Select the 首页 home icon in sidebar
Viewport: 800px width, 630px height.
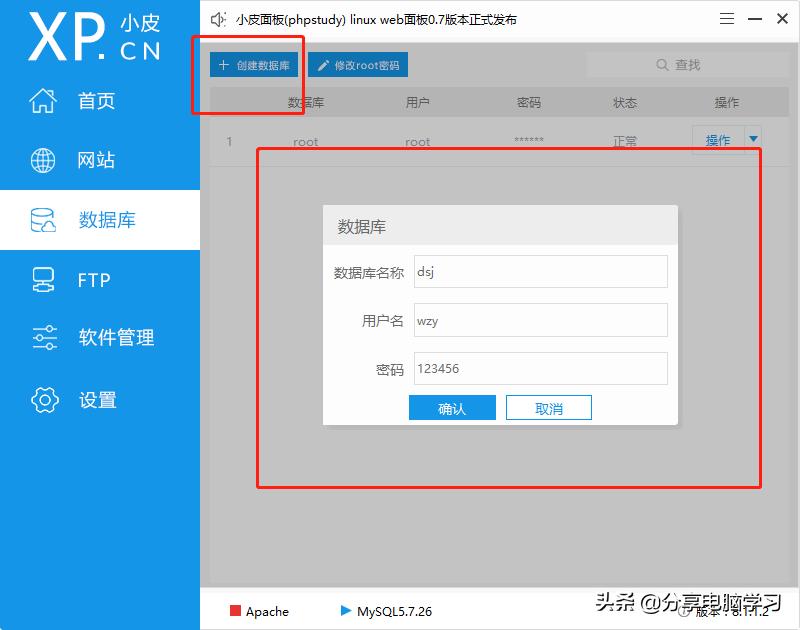44,100
